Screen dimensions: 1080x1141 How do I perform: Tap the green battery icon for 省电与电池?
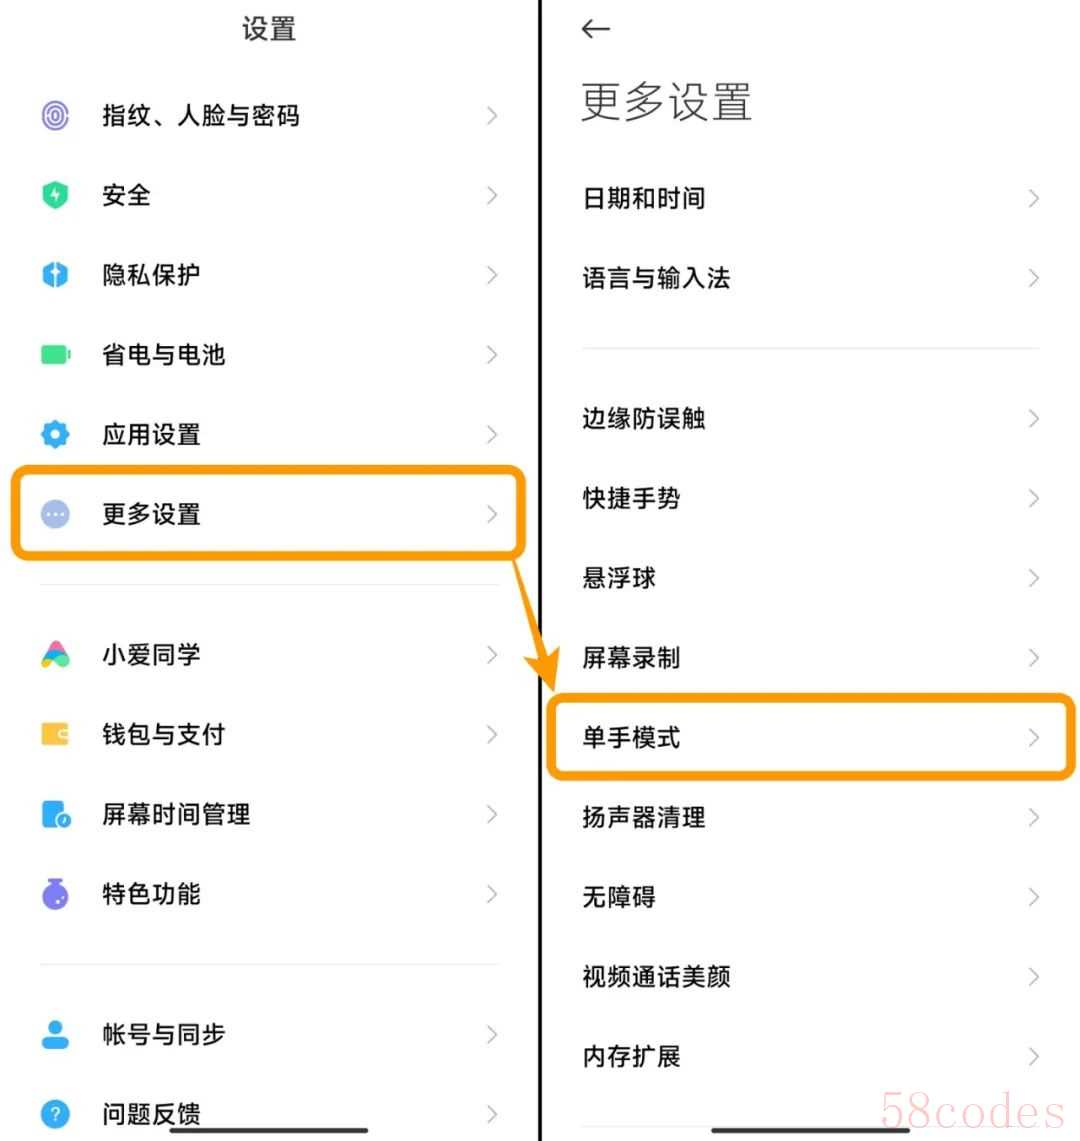point(55,355)
